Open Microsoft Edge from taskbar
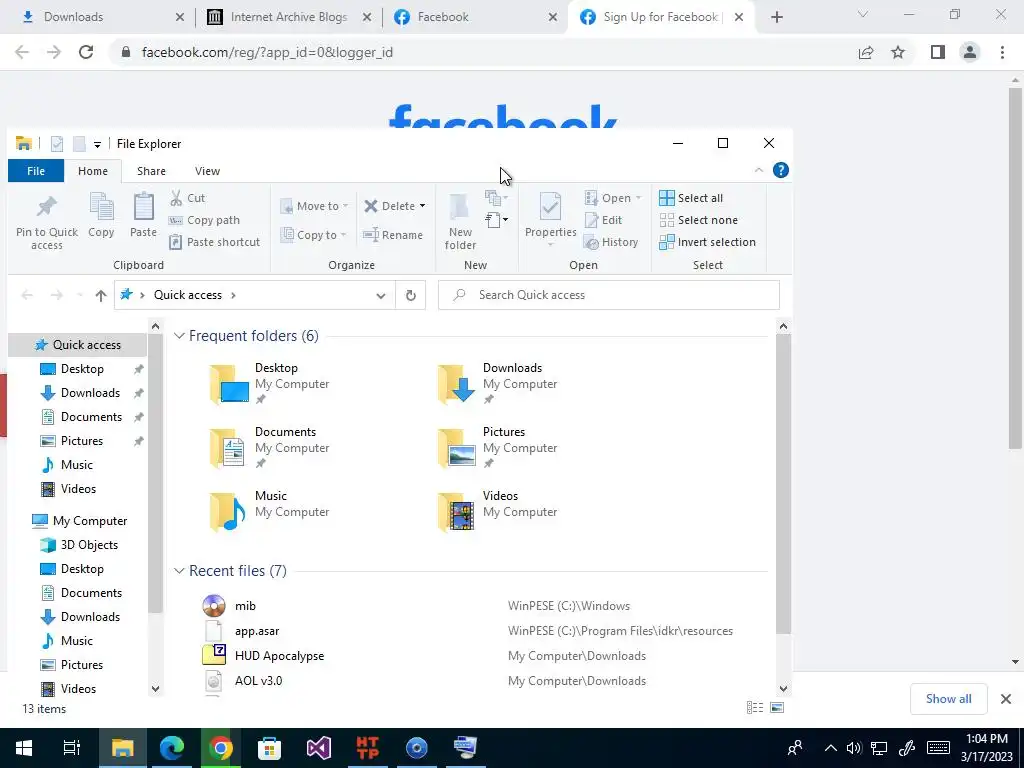The image size is (1024, 768). (x=172, y=748)
